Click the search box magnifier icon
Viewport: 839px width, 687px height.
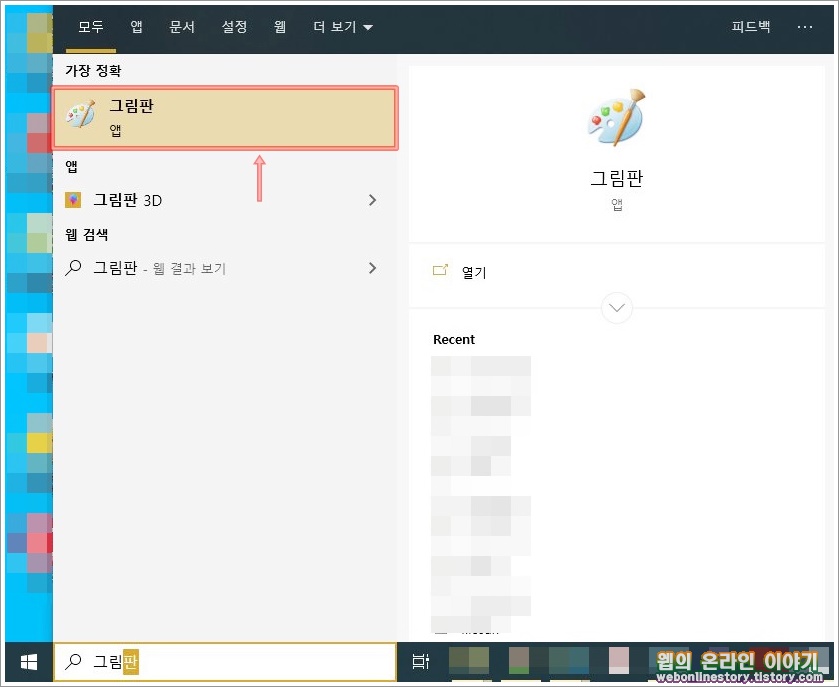[73, 662]
